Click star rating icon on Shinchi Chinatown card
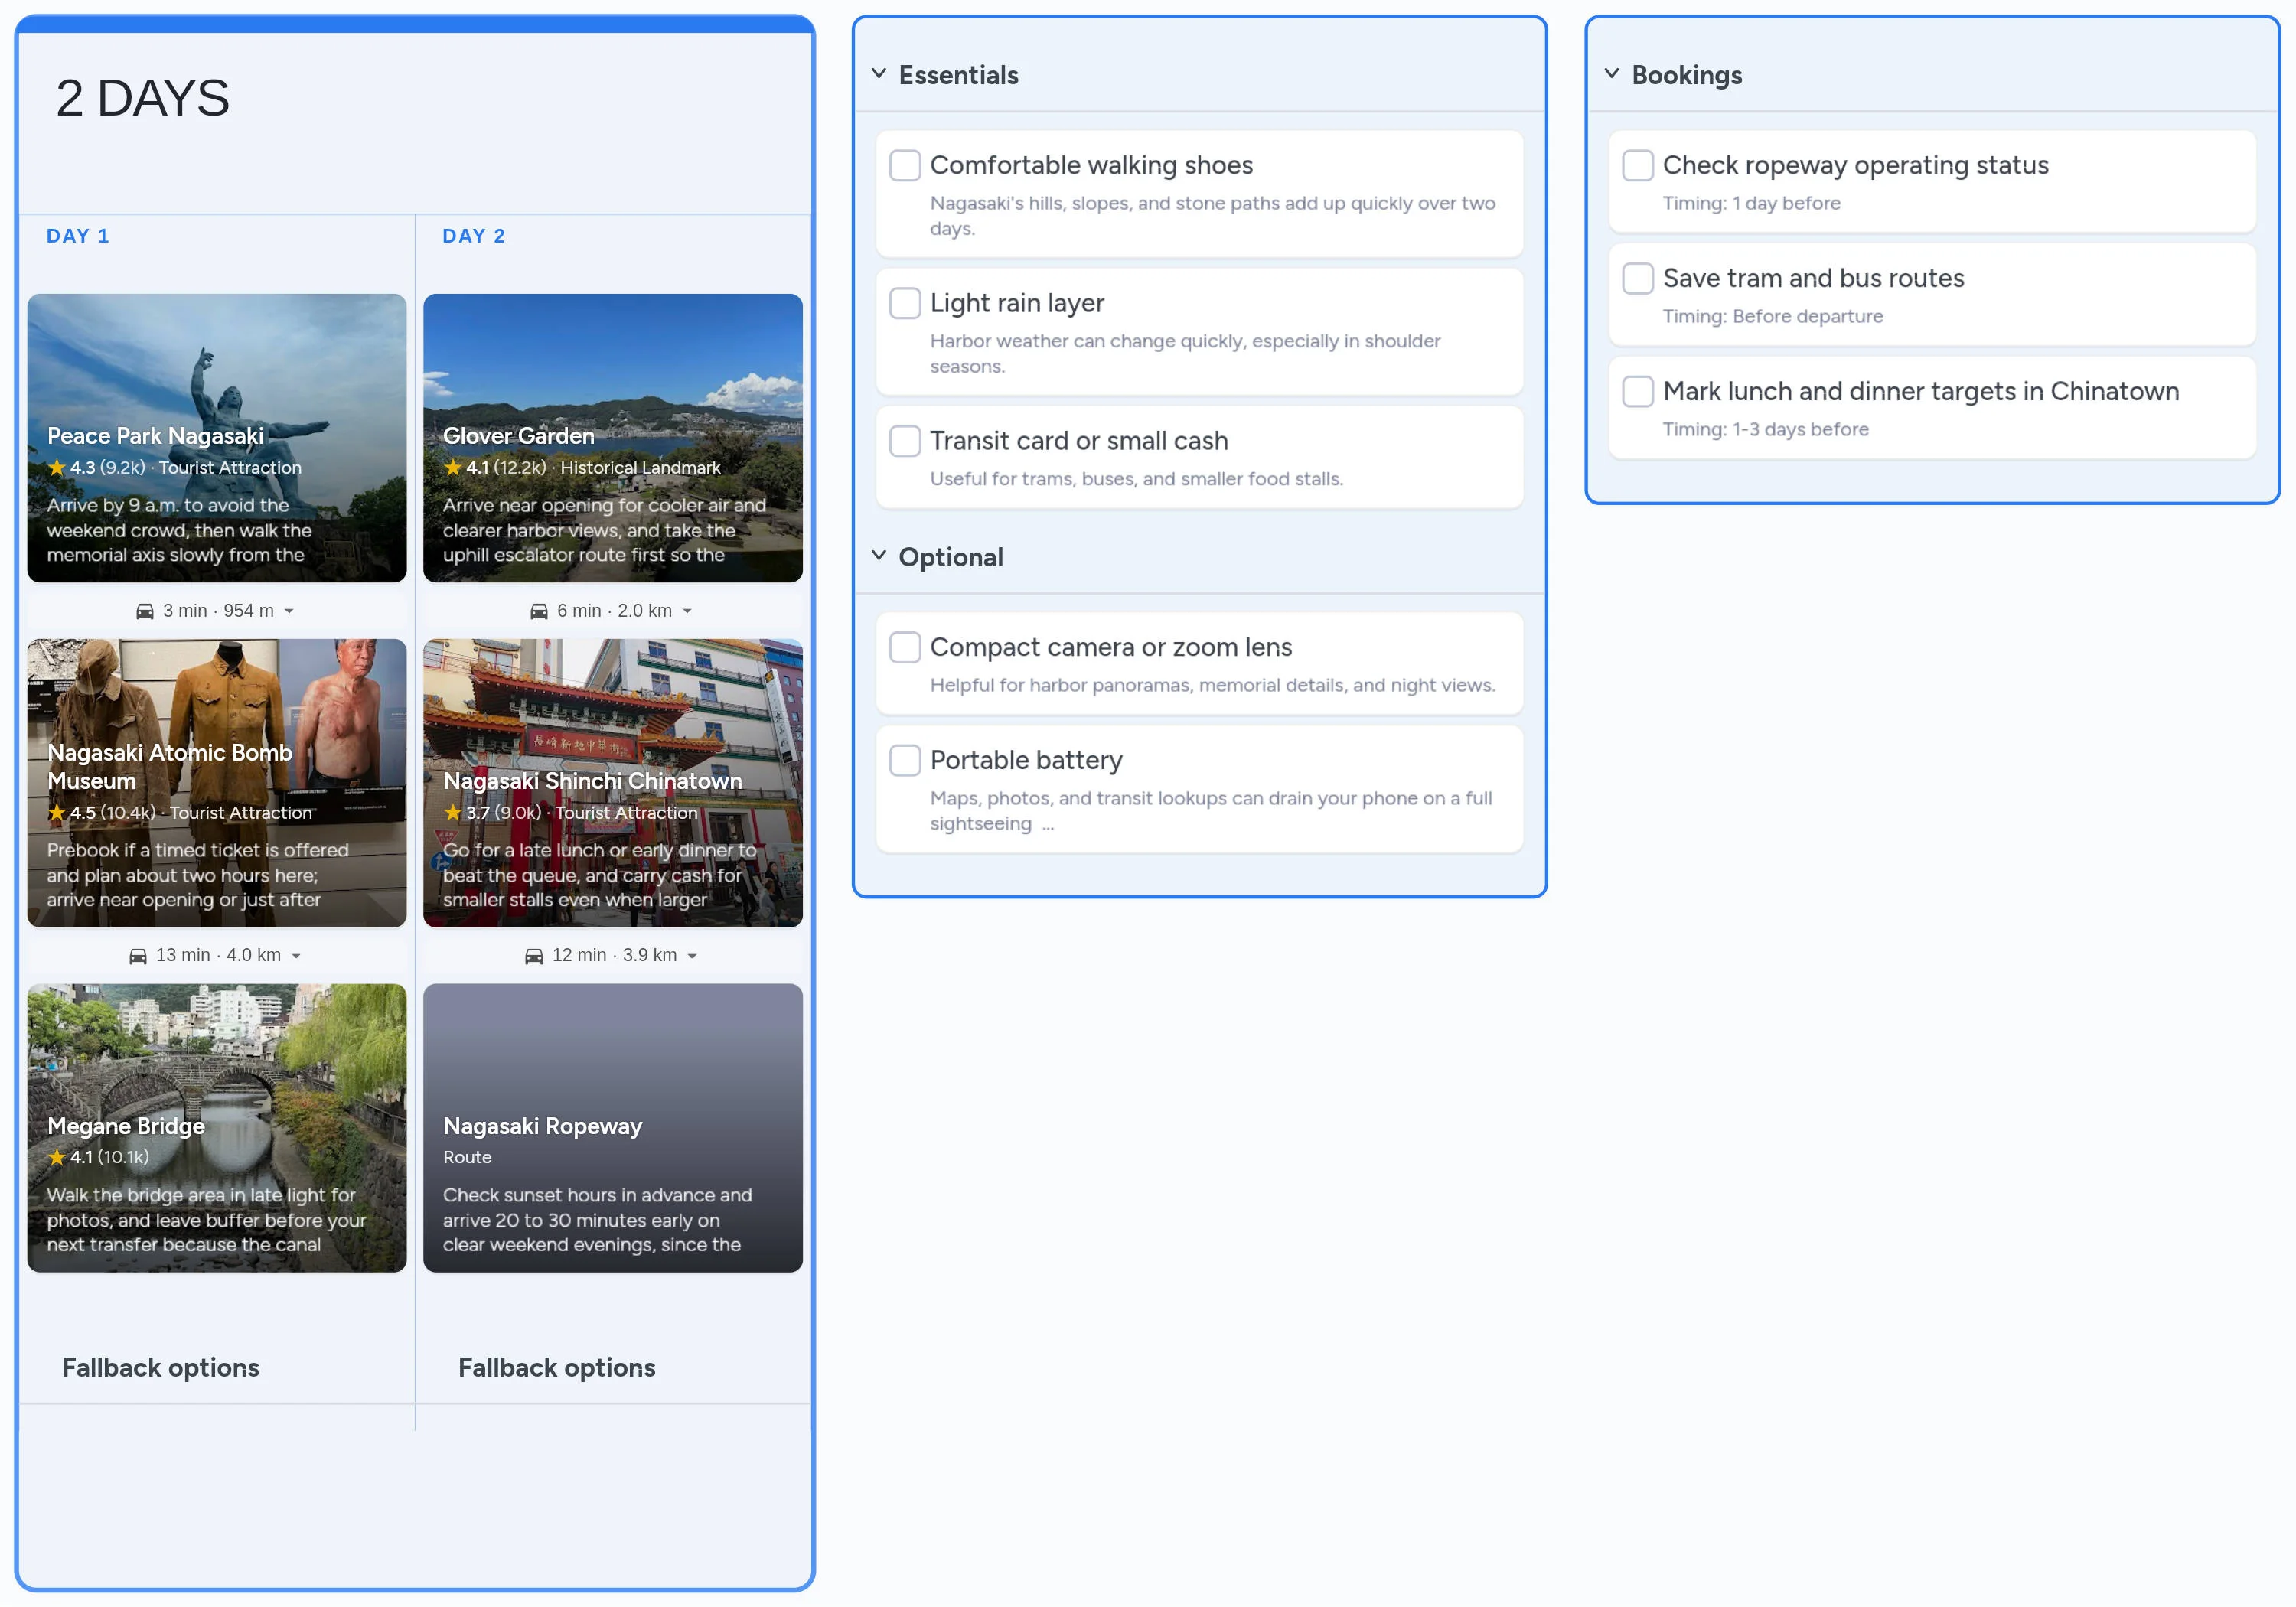2296x1607 pixels. 453,812
